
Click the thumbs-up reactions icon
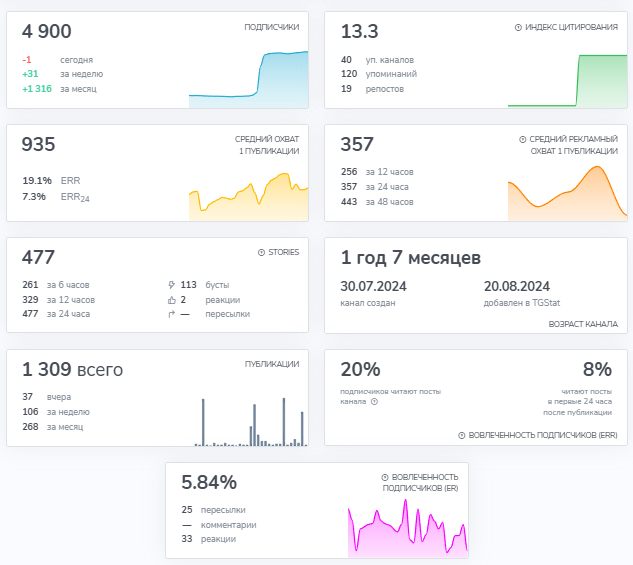tap(172, 300)
